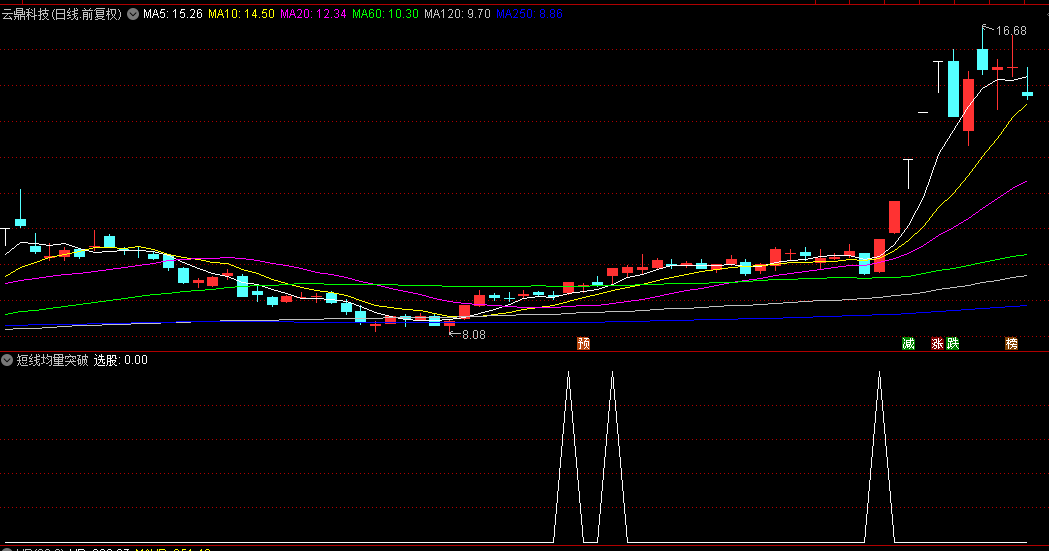Select the MA120 label in header
Screen dimensions: 1049x551
[457, 15]
